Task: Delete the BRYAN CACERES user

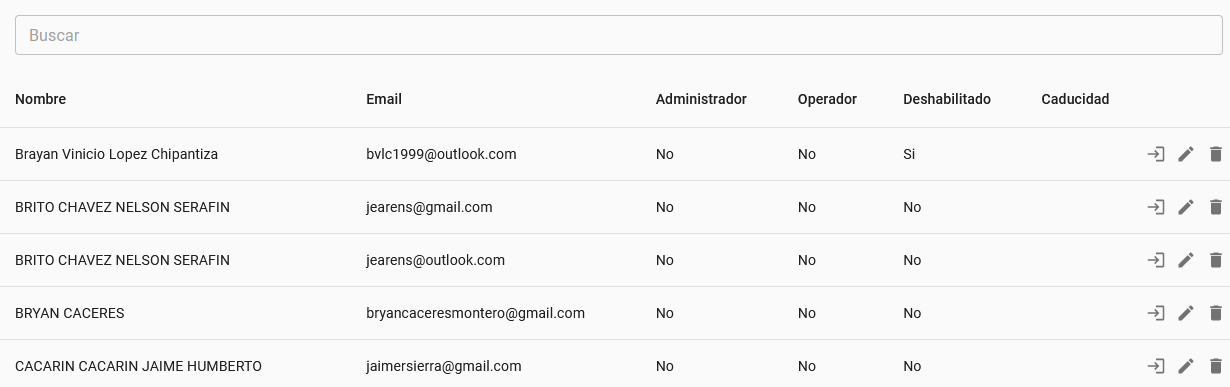Action: (1216, 313)
